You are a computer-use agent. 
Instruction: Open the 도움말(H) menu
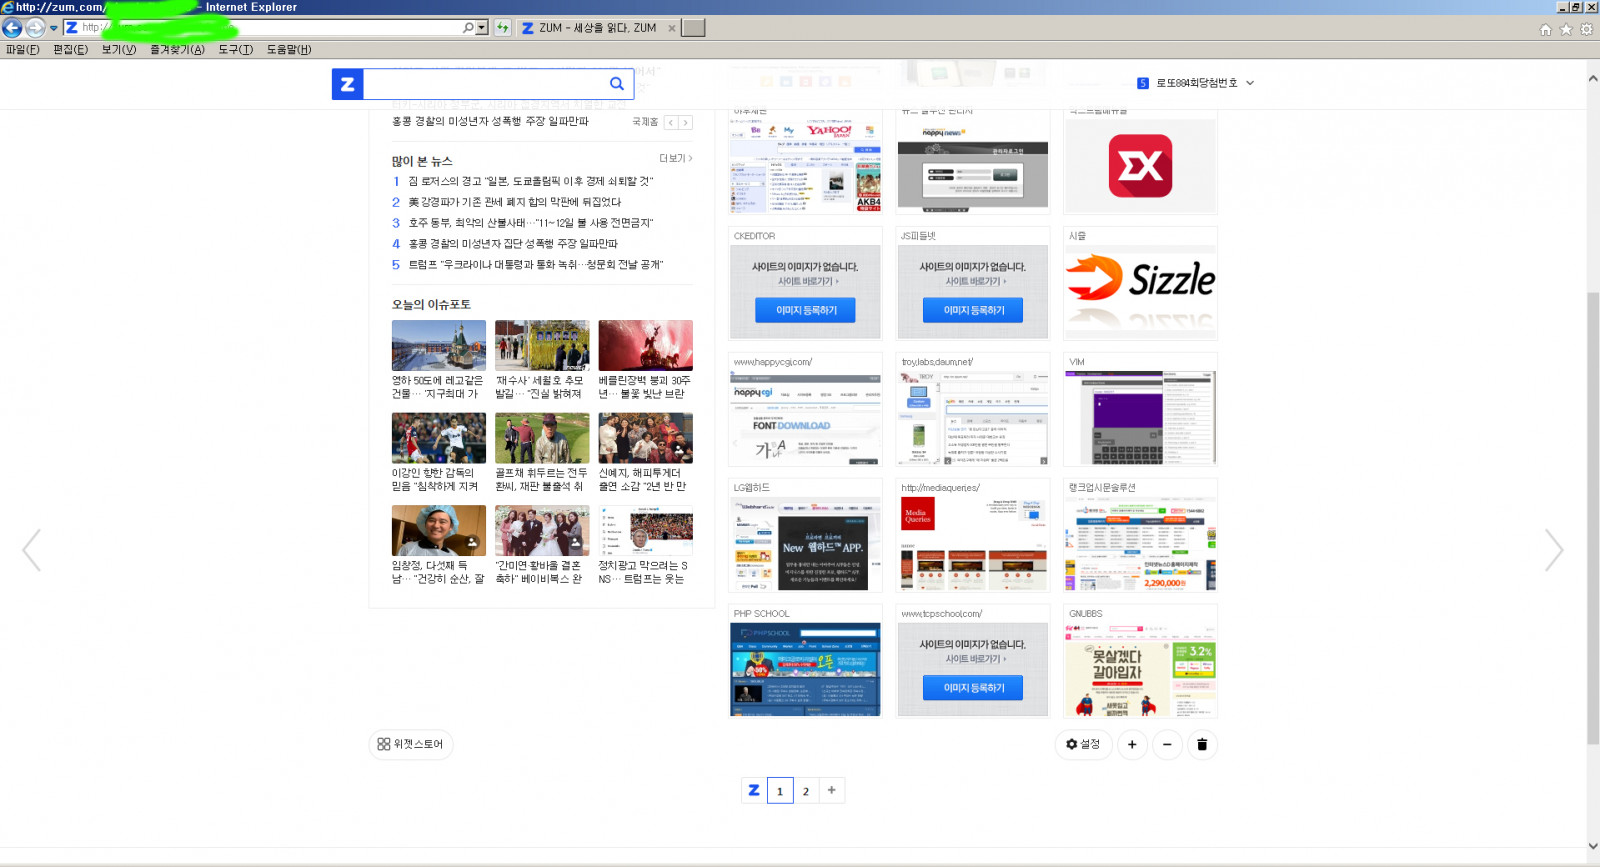(289, 49)
